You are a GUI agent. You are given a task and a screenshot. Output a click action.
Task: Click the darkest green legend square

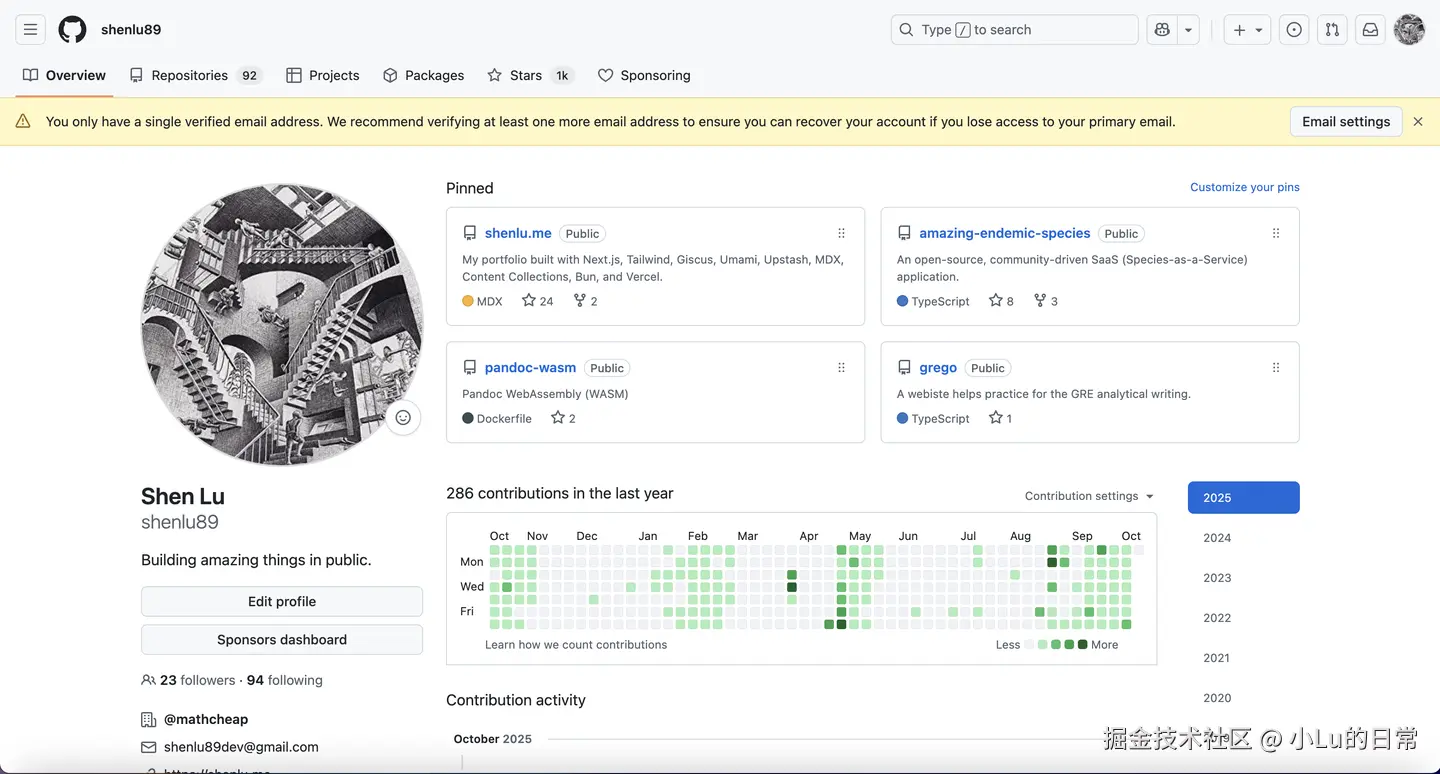[x=1082, y=645]
